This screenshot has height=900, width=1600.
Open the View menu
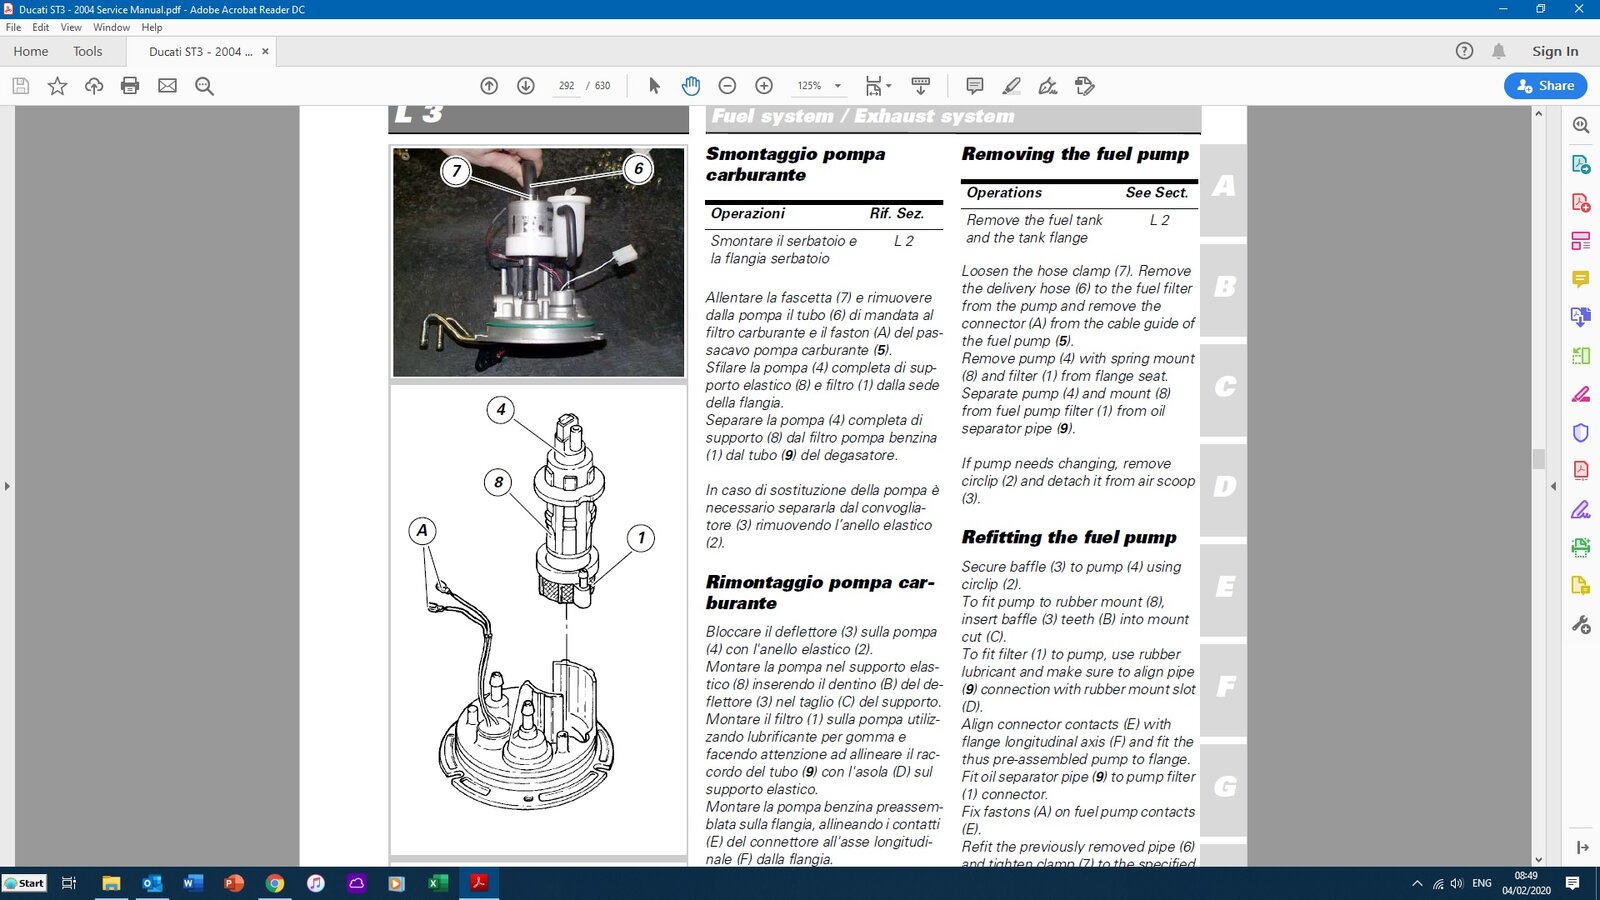click(x=71, y=27)
